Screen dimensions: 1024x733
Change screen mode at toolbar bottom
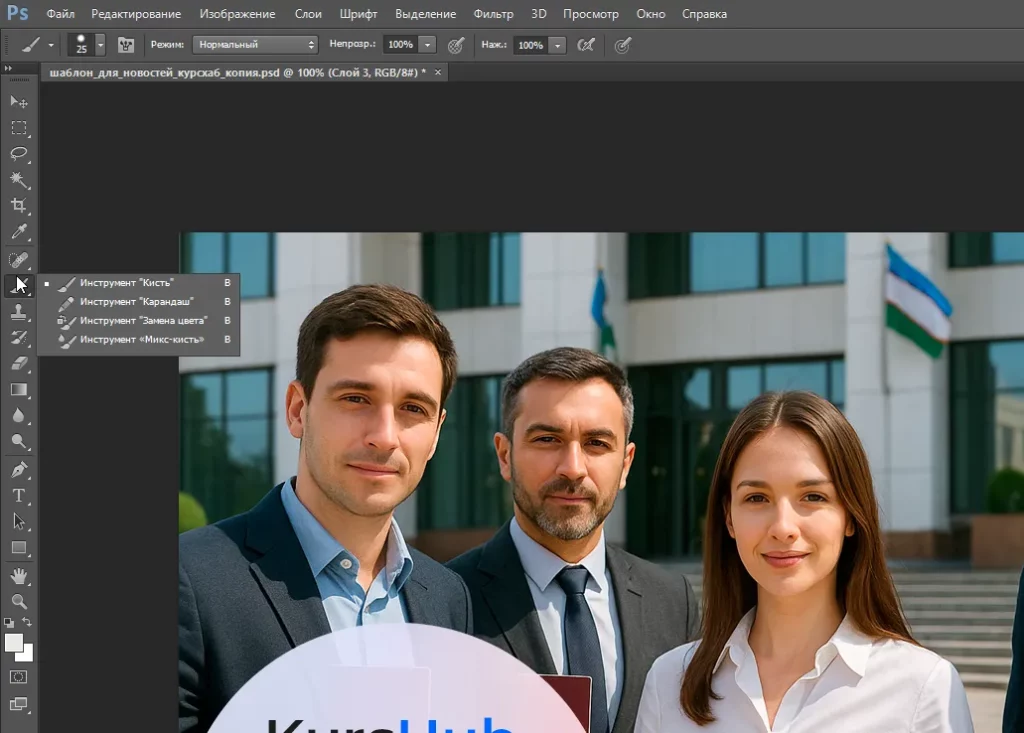click(x=18, y=704)
